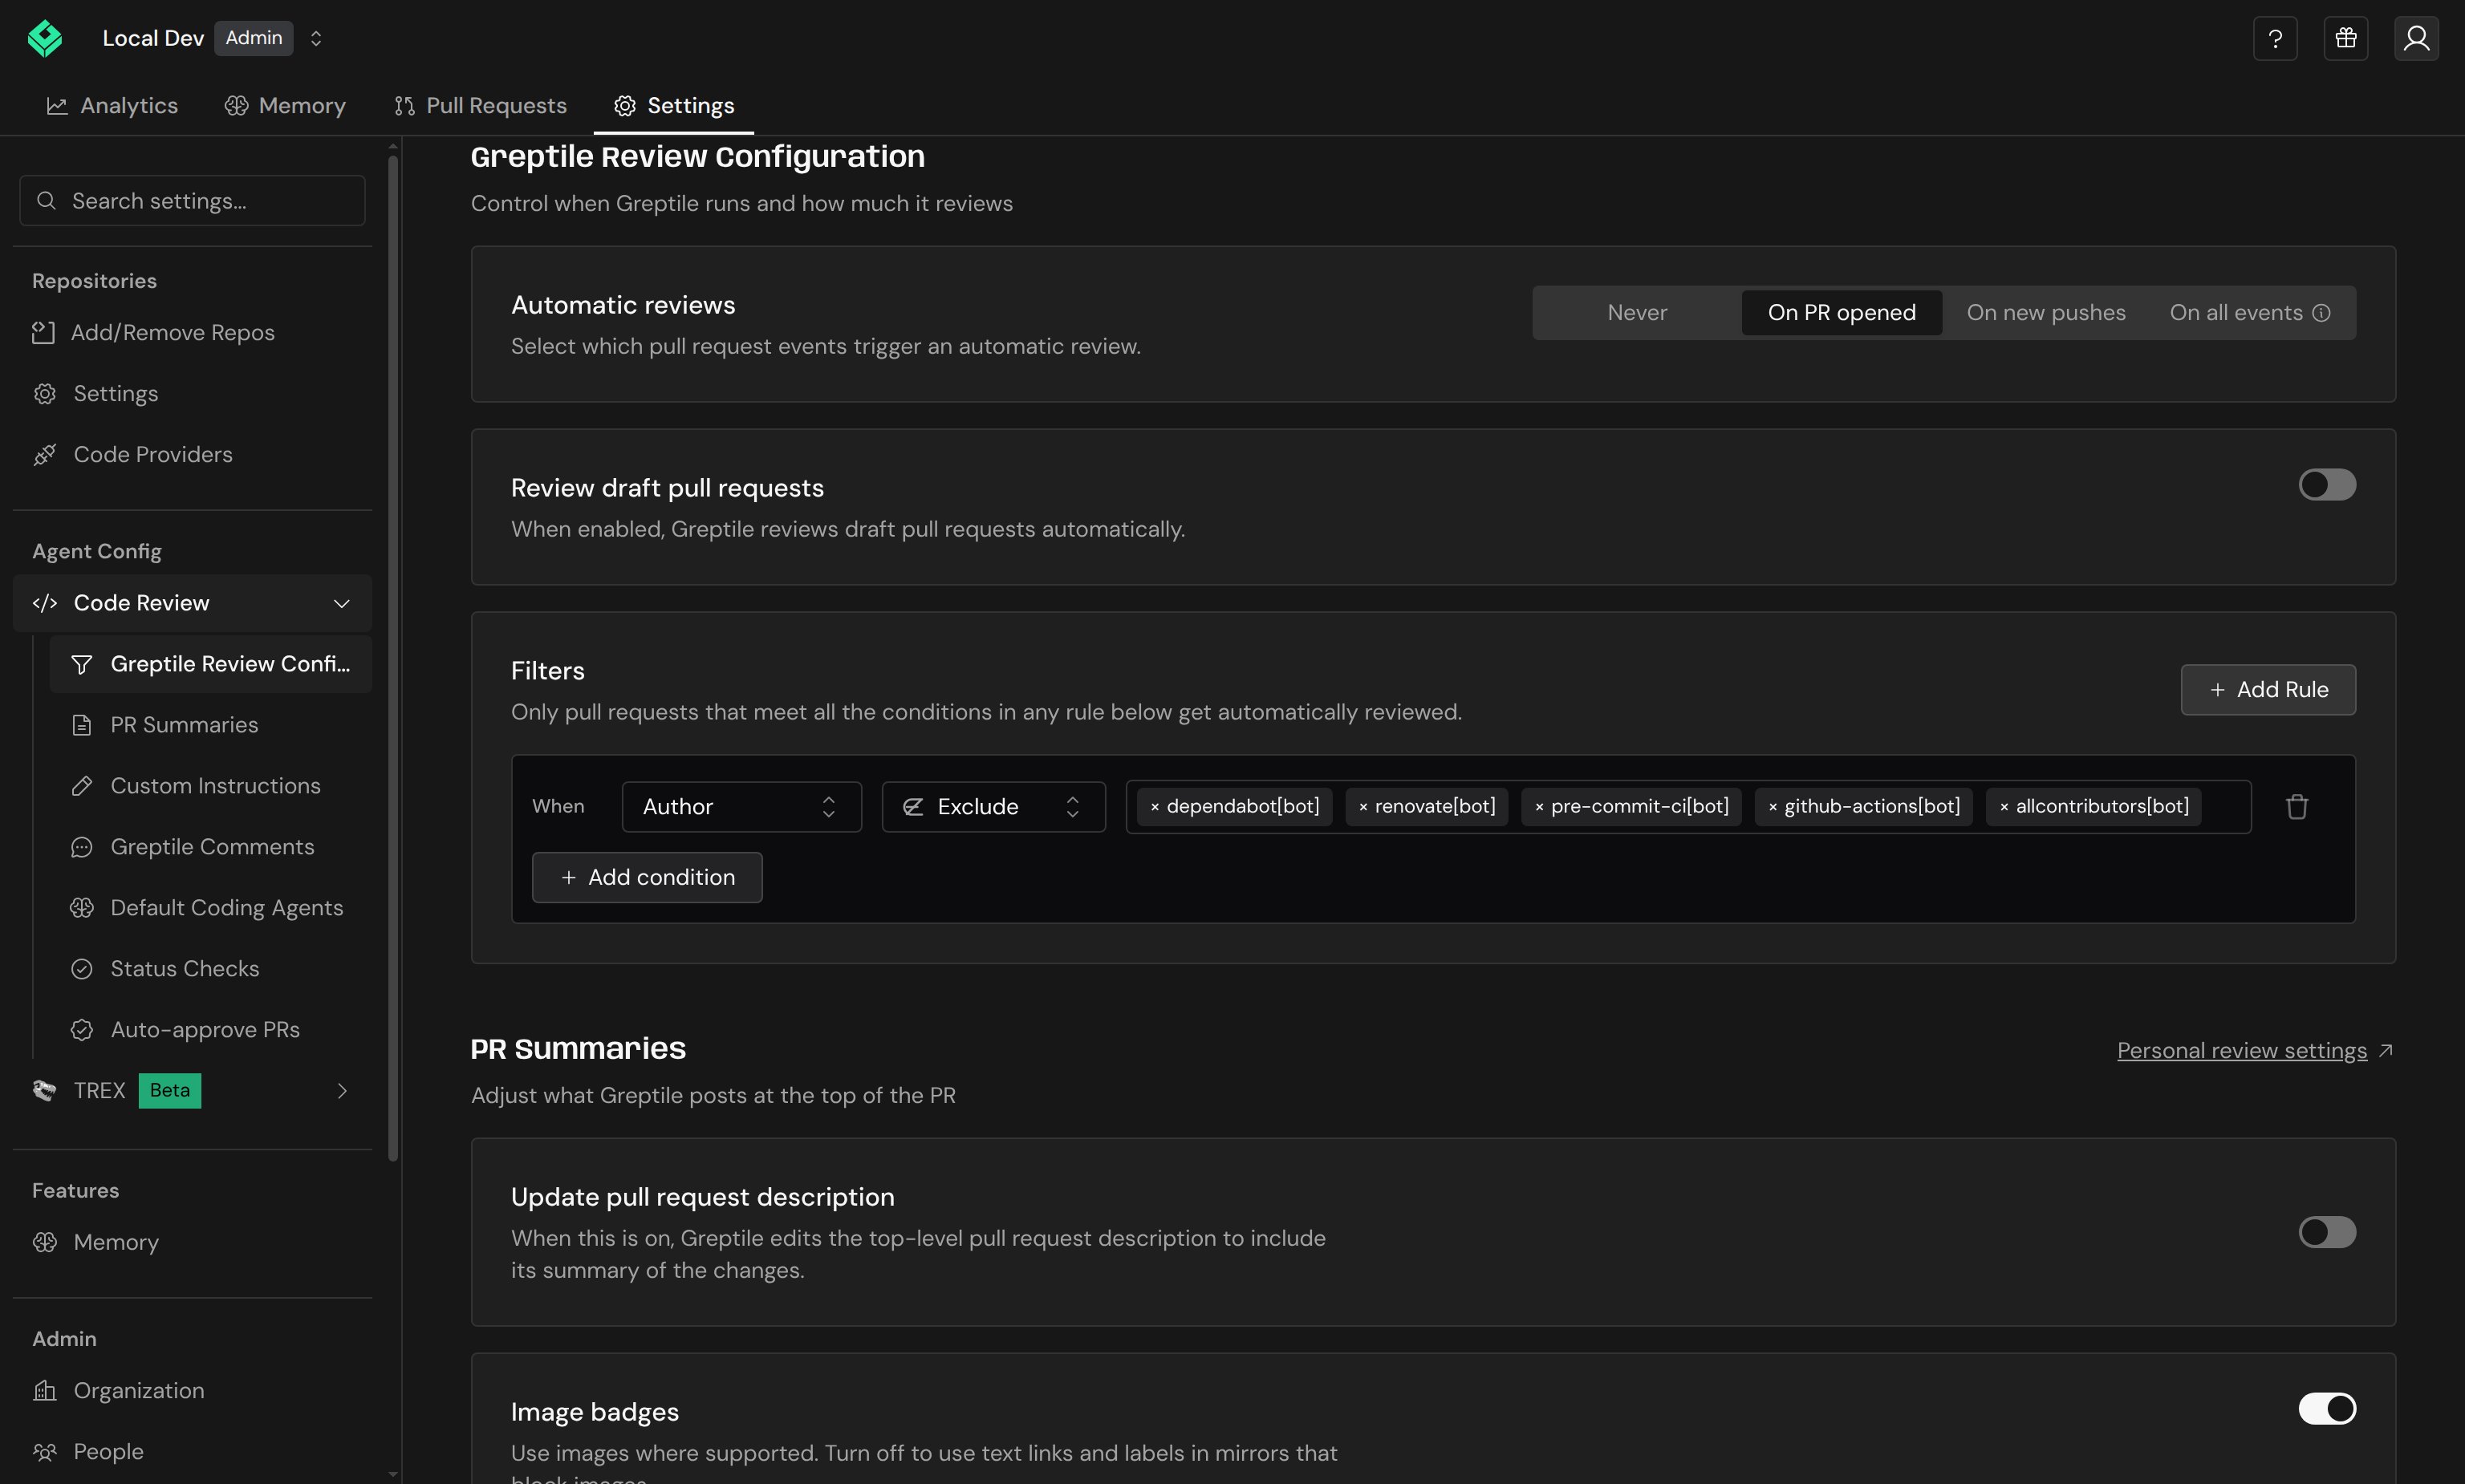Turn off the Image badges toggle
2465x1484 pixels.
[2327, 1409]
